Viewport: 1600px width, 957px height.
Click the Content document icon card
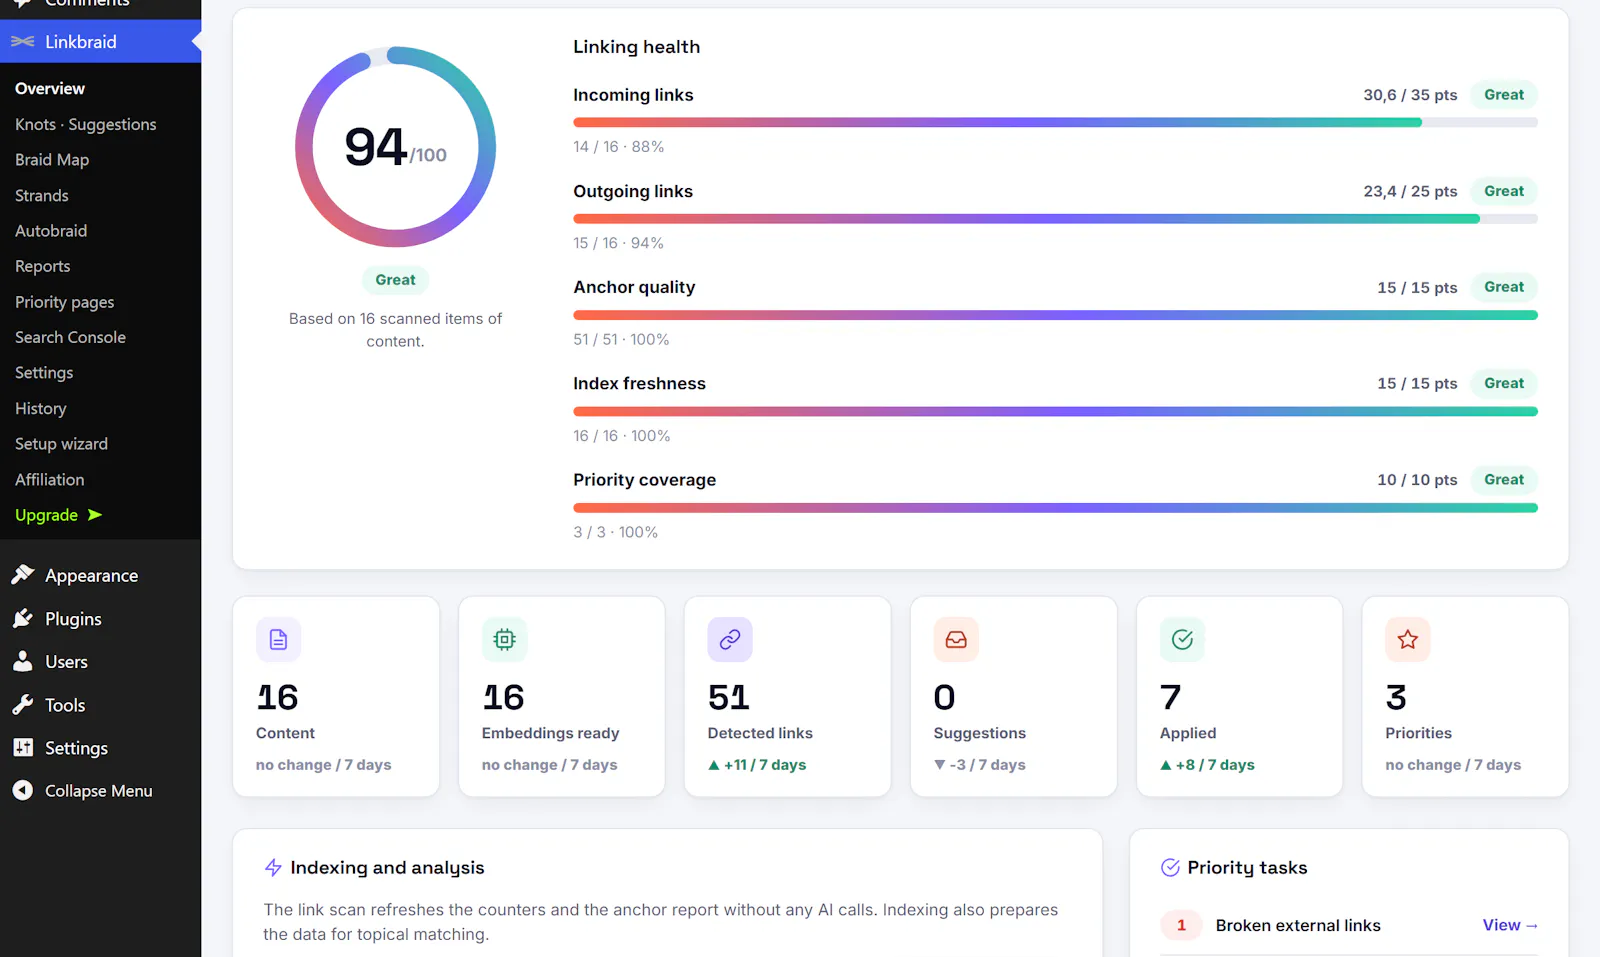click(x=278, y=639)
